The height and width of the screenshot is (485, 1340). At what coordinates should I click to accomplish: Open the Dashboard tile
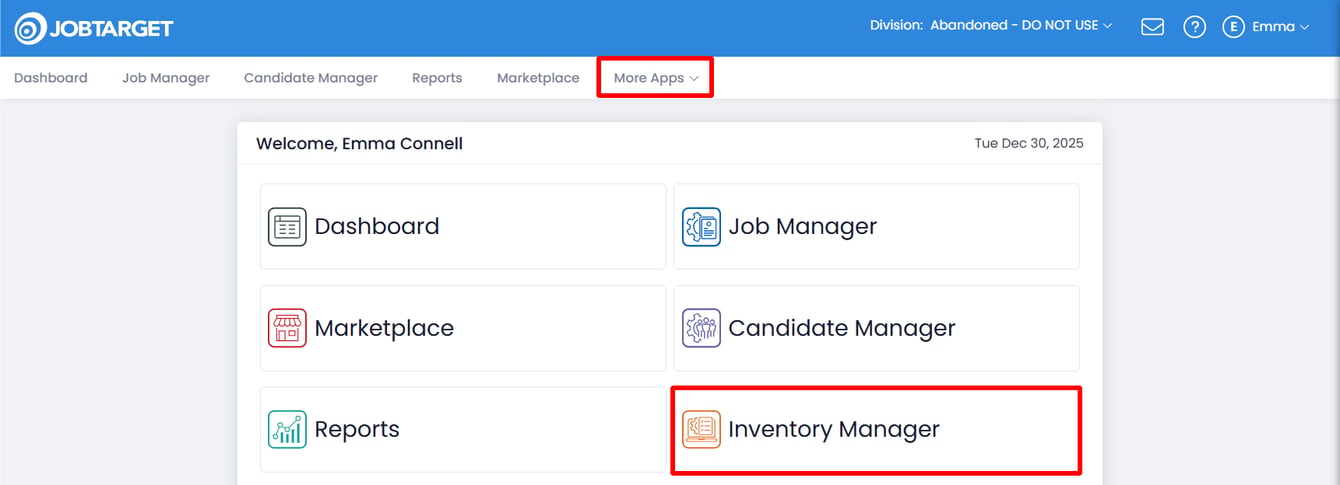coord(463,226)
